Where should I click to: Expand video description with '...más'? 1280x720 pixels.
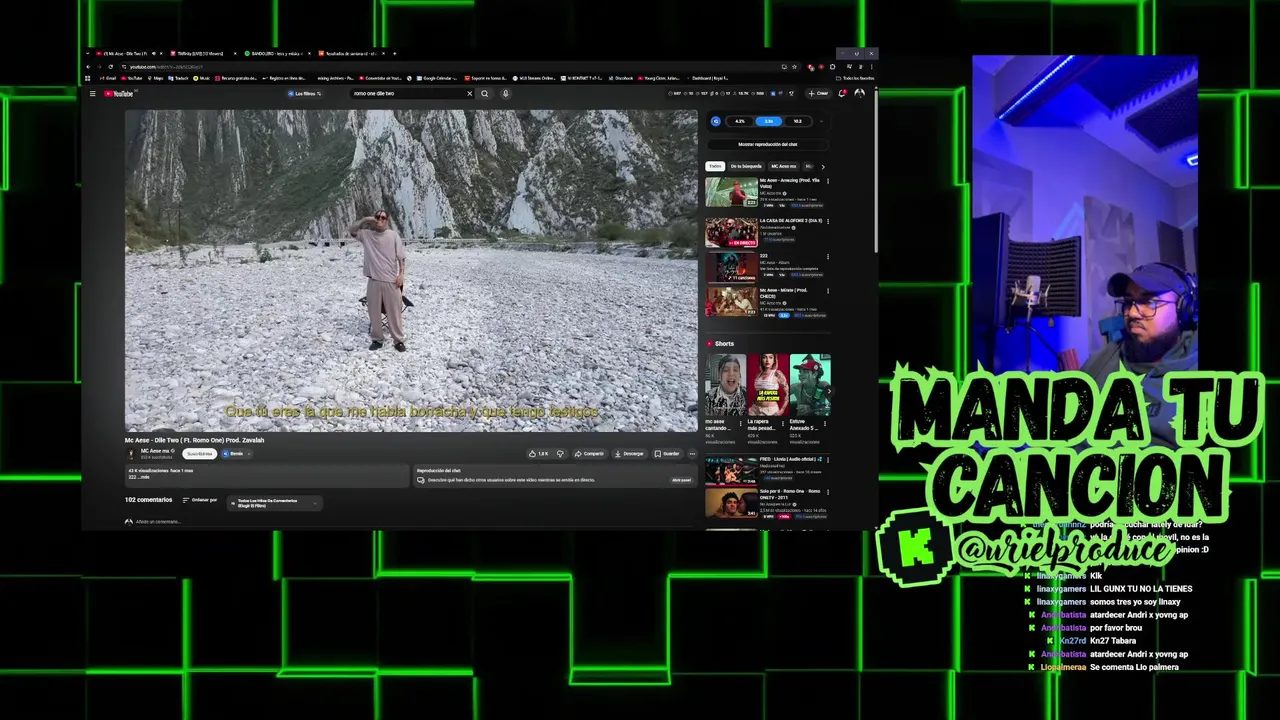point(144,477)
